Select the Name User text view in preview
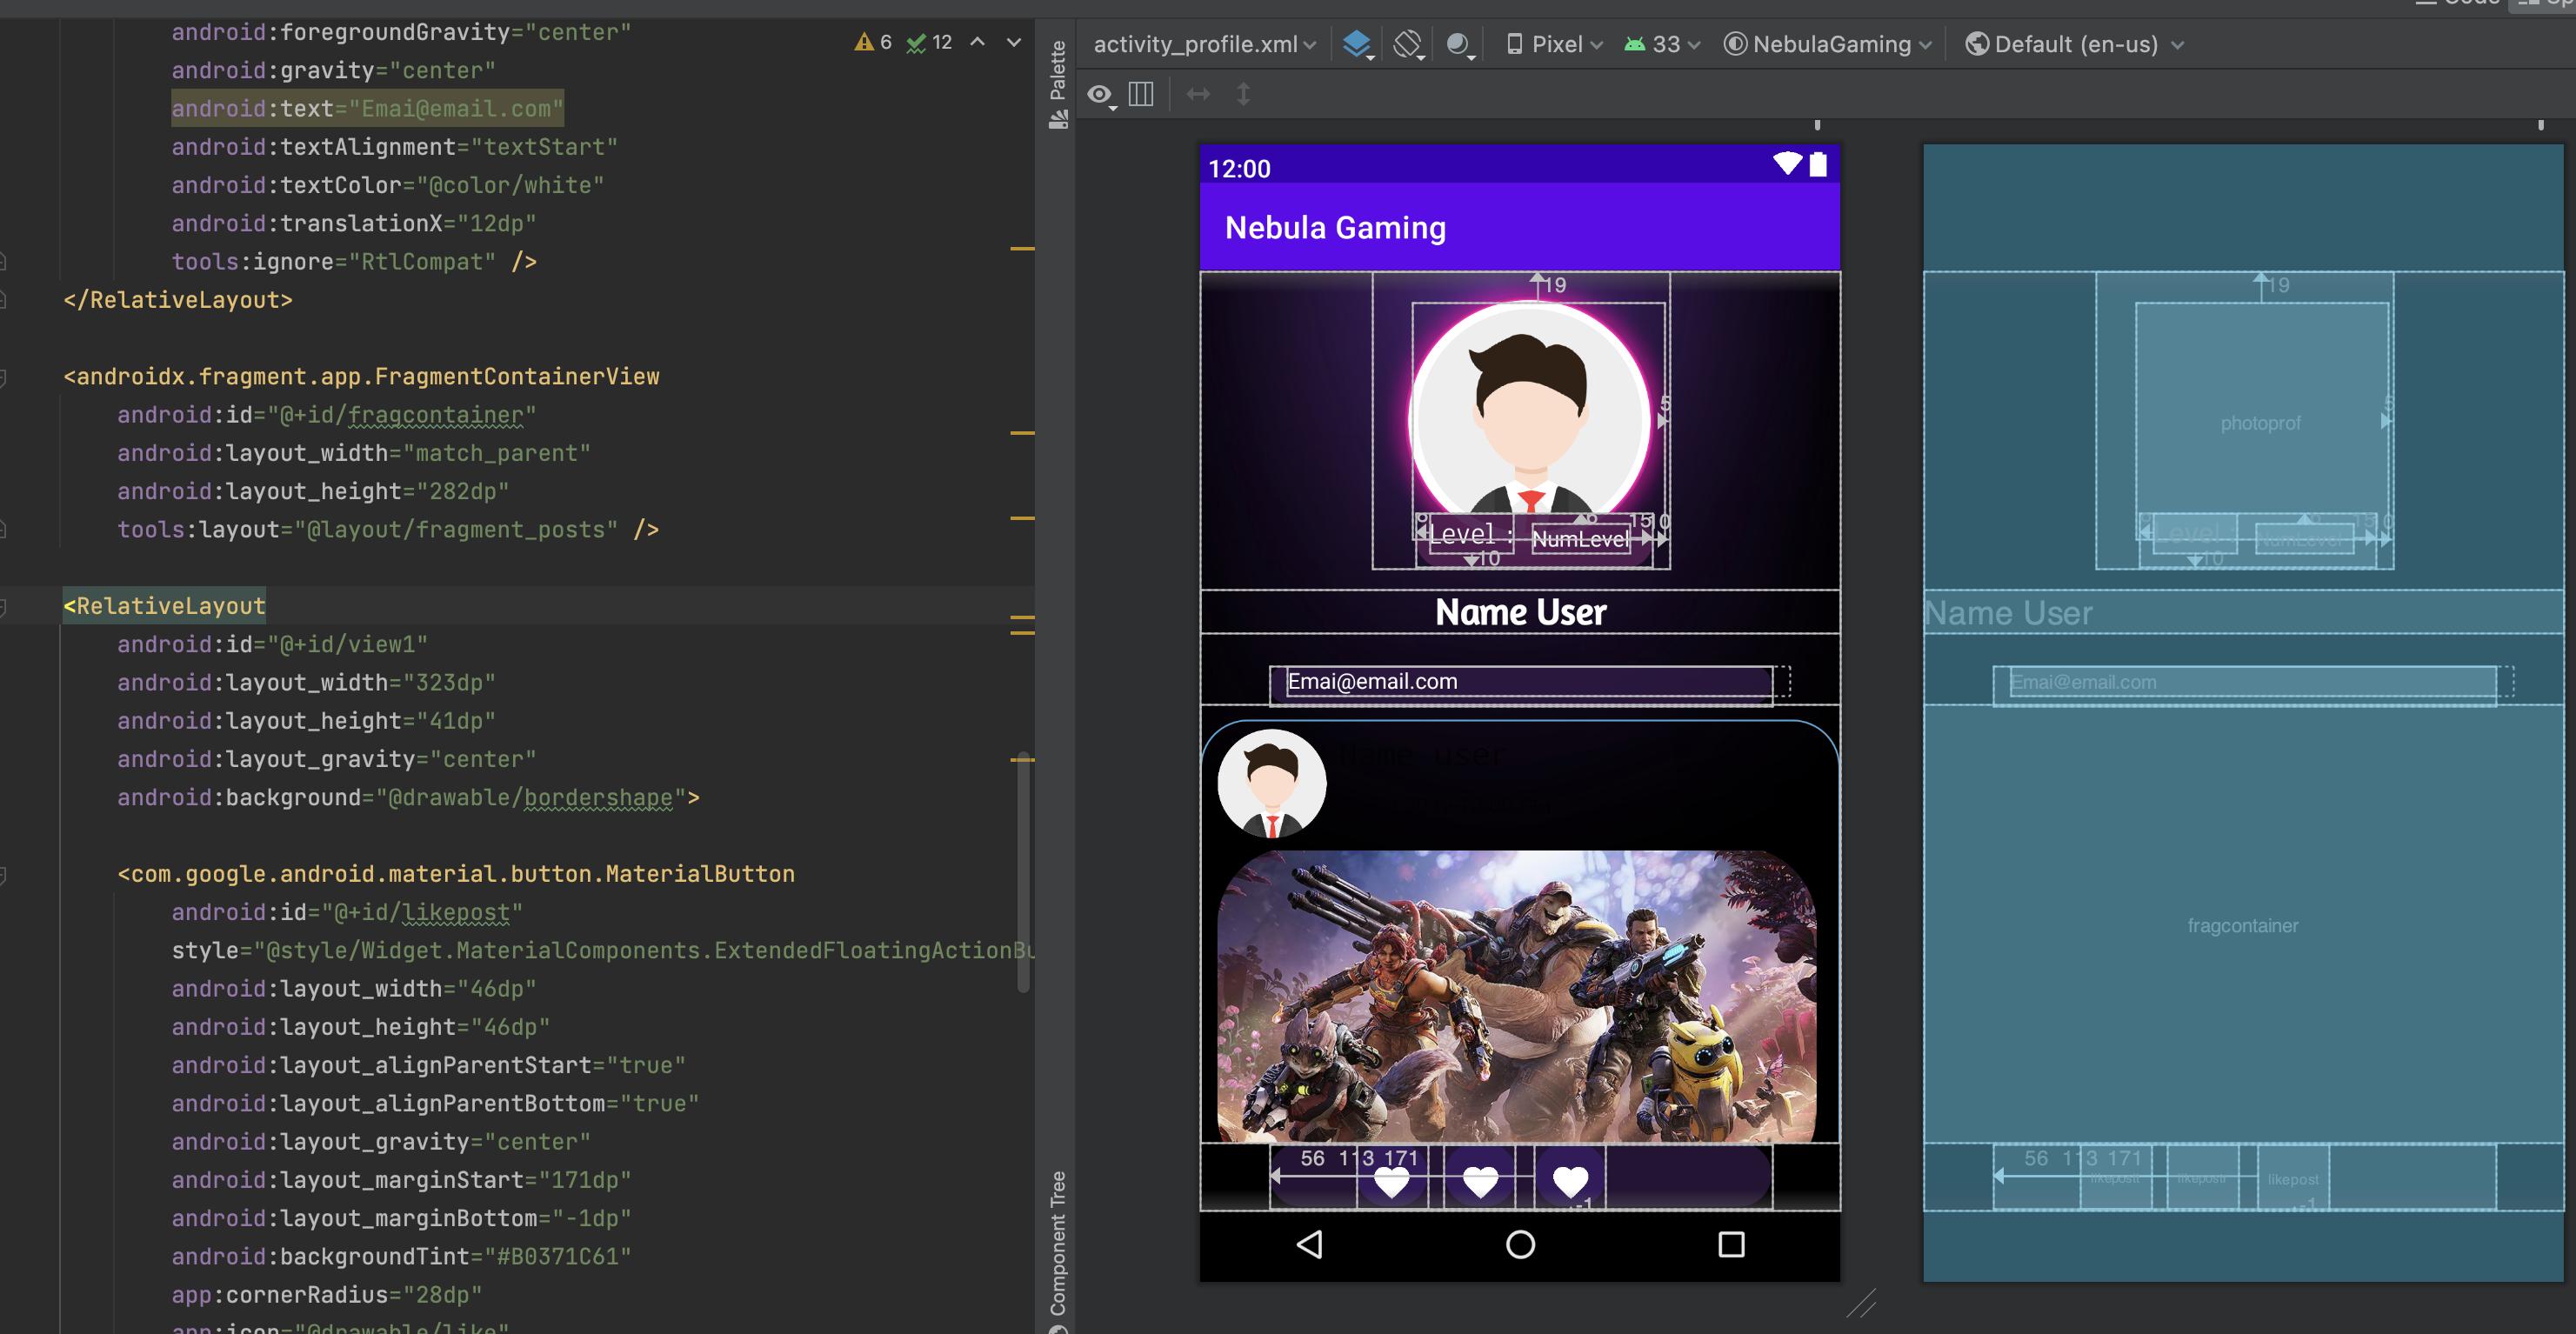This screenshot has height=1334, width=2576. (1520, 612)
